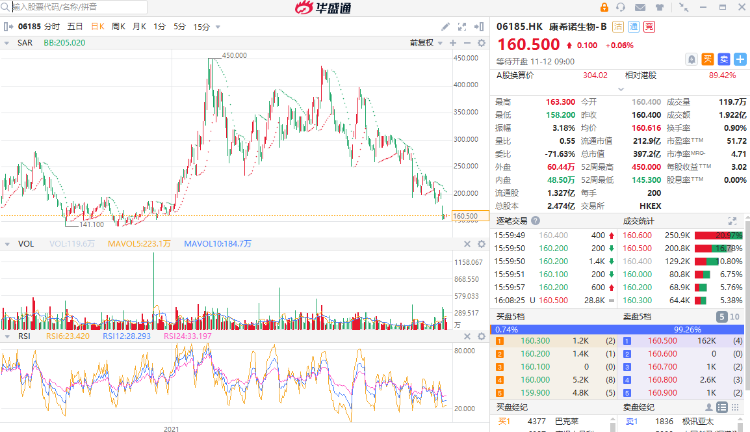
Task: Click the blue Sell (卖) button
Action: pos(724,59)
